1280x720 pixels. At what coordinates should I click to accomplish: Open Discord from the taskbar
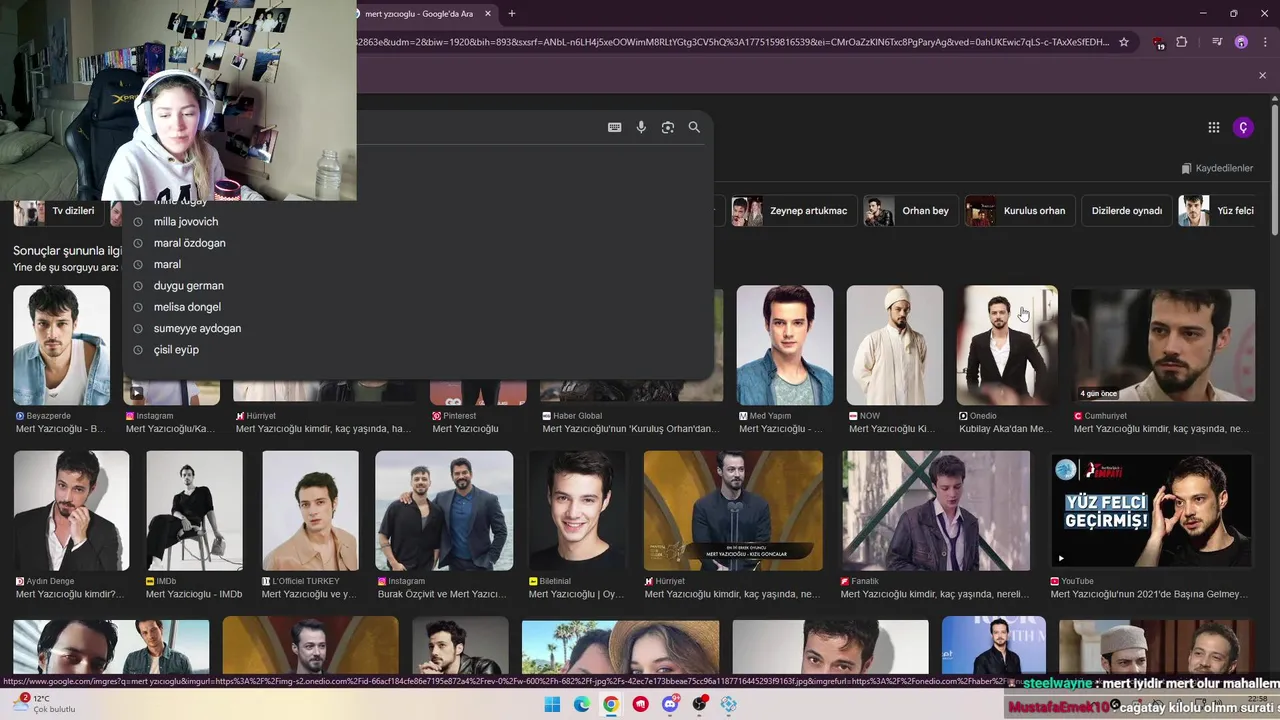[670, 704]
